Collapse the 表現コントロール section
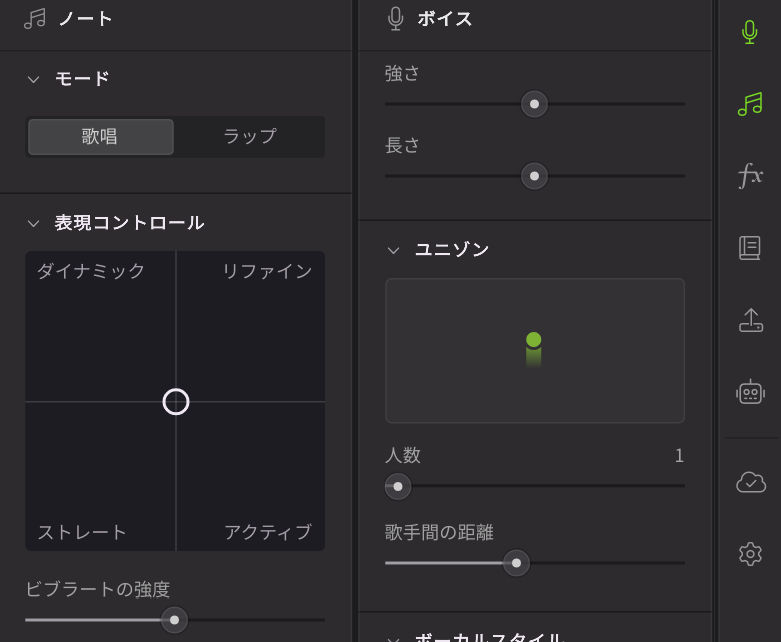 coord(33,223)
